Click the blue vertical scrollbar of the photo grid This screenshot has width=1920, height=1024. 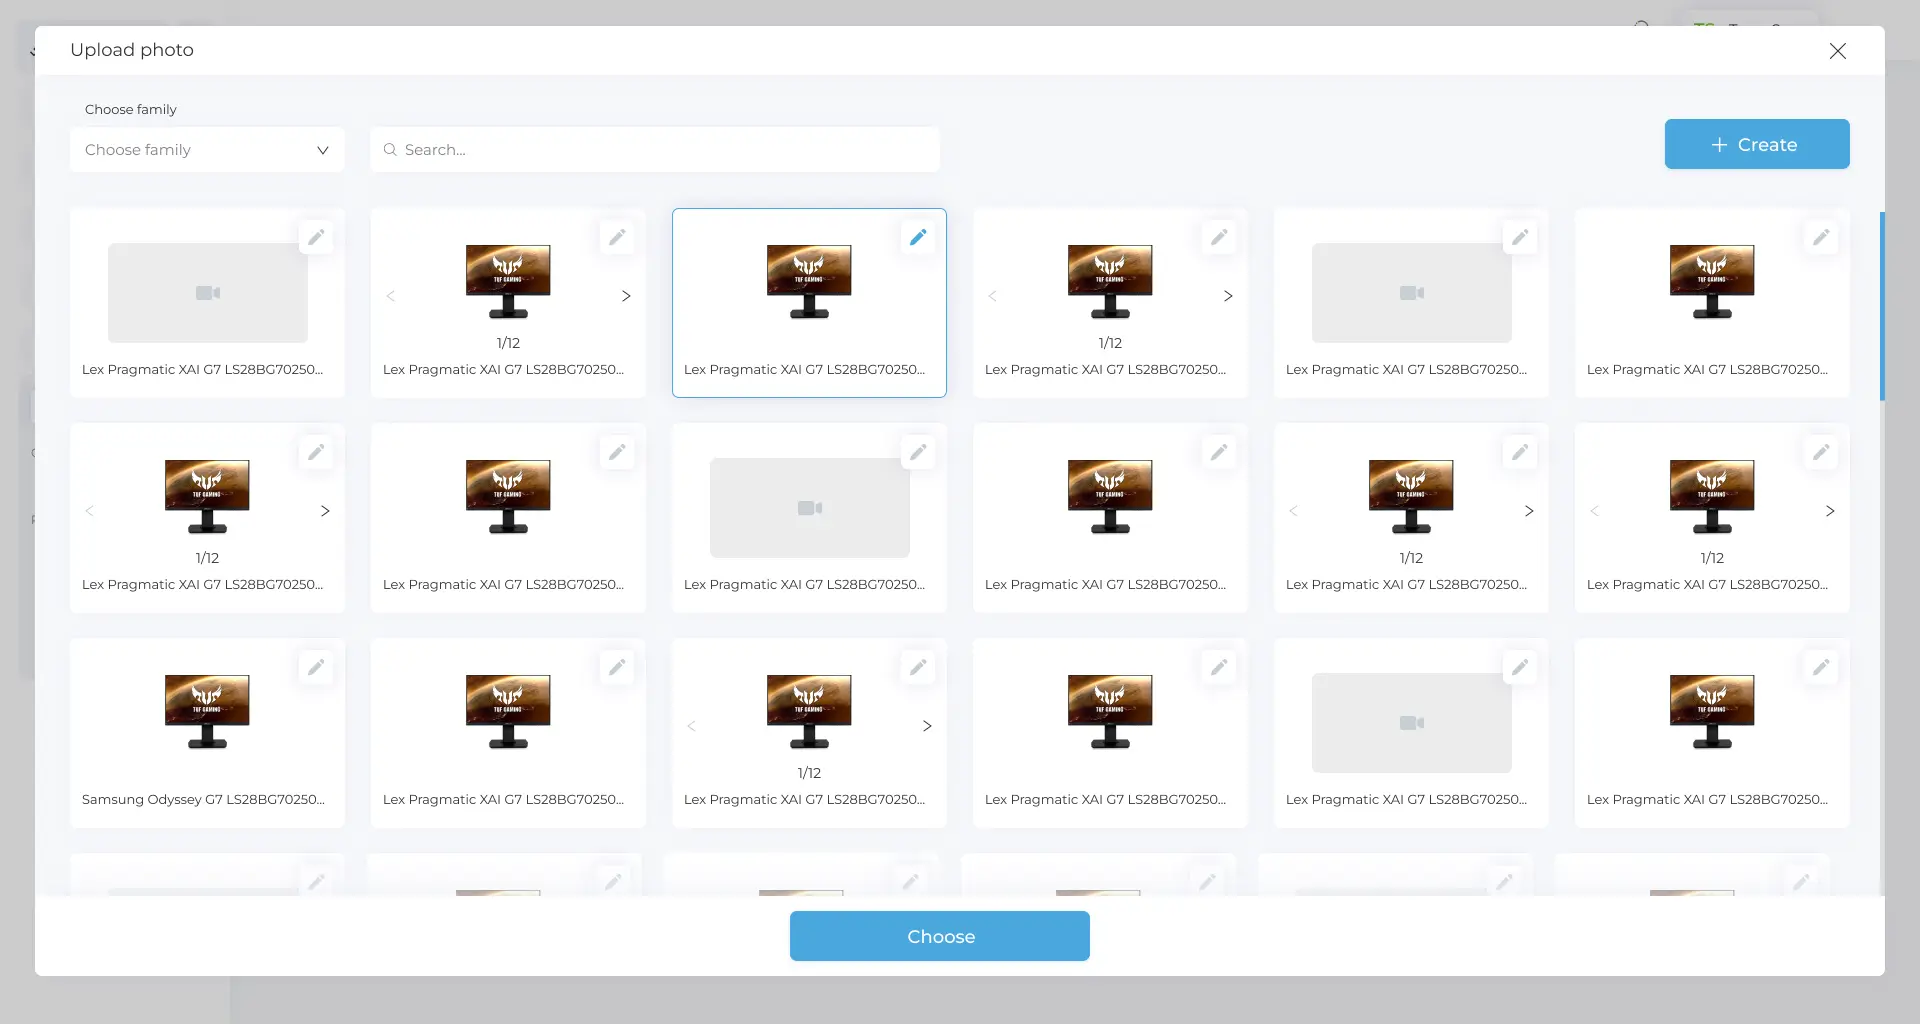click(1882, 305)
